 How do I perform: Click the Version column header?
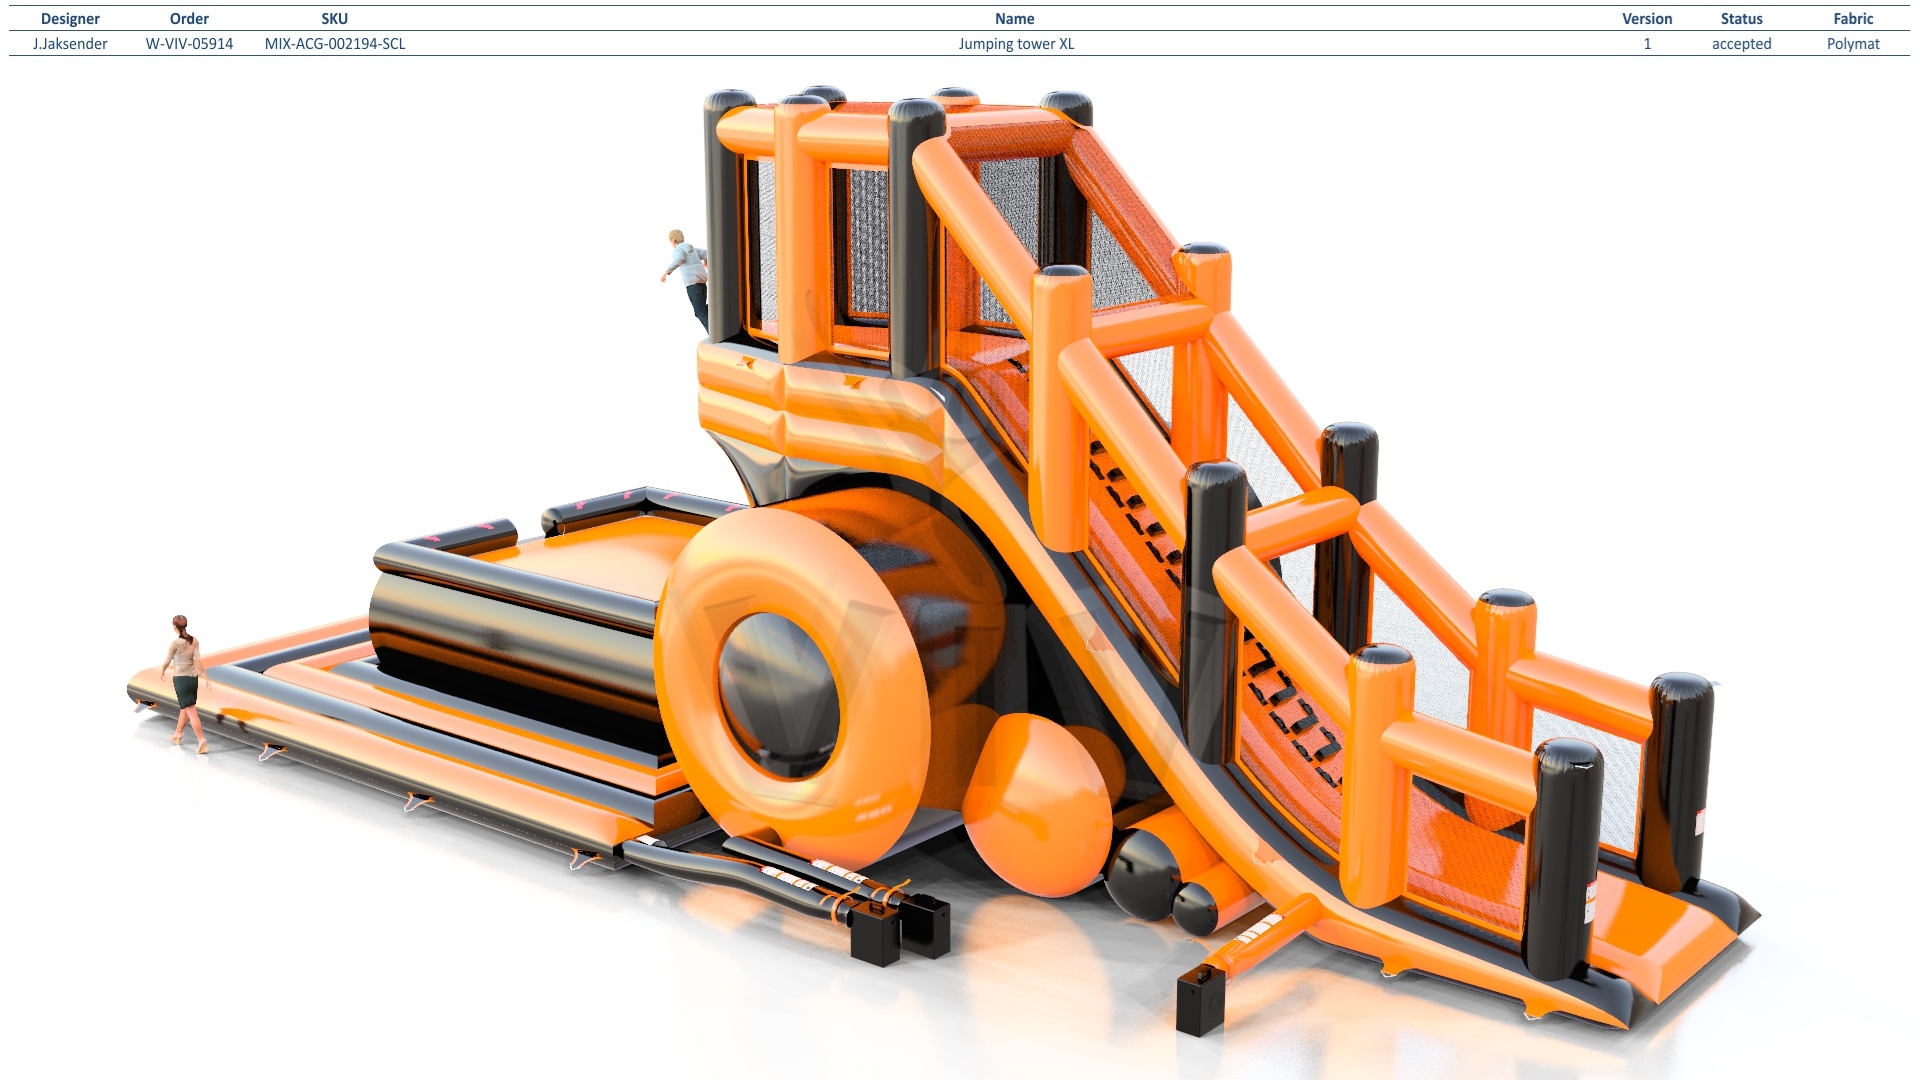click(1647, 19)
